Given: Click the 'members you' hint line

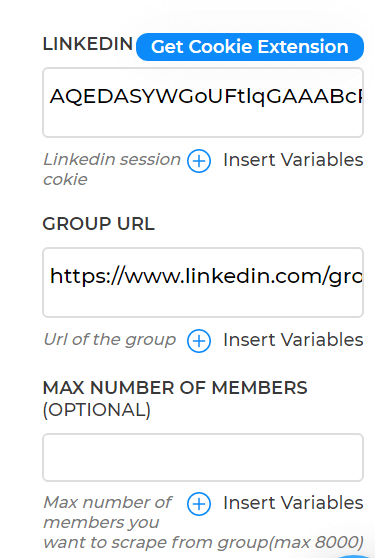Looking at the screenshot, I should (101, 523).
